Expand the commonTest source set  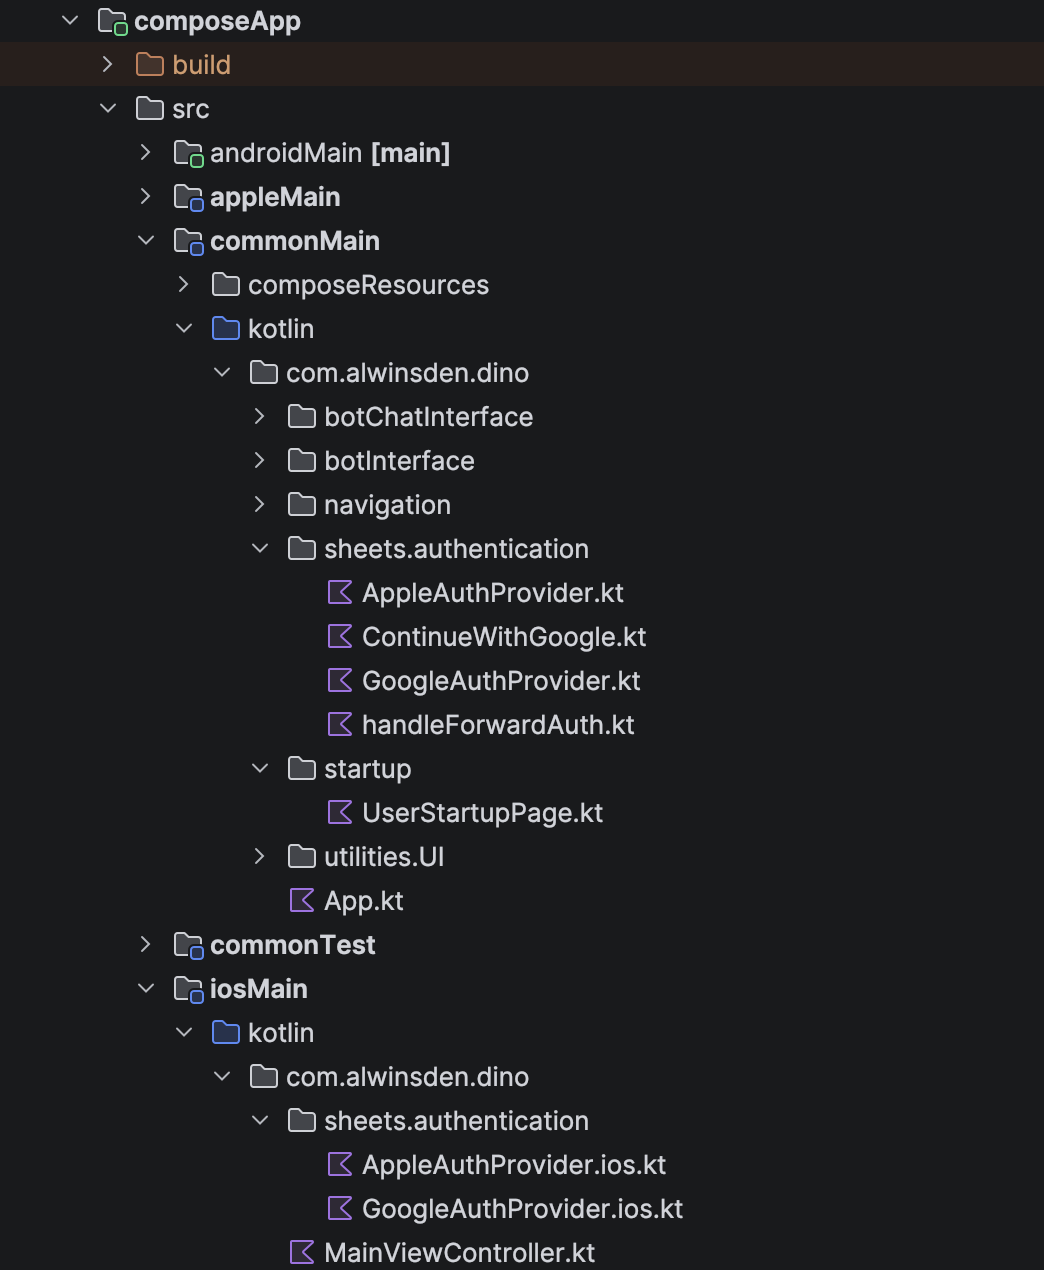coord(145,944)
